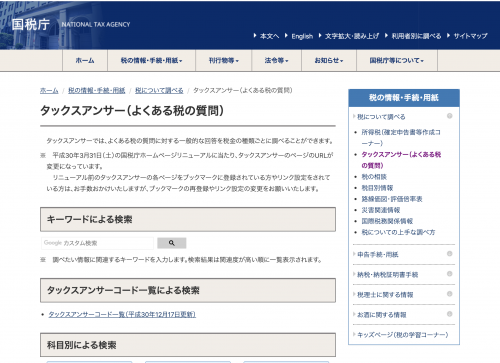Click round icon next to 納税・納税証明書手続

click(450, 274)
